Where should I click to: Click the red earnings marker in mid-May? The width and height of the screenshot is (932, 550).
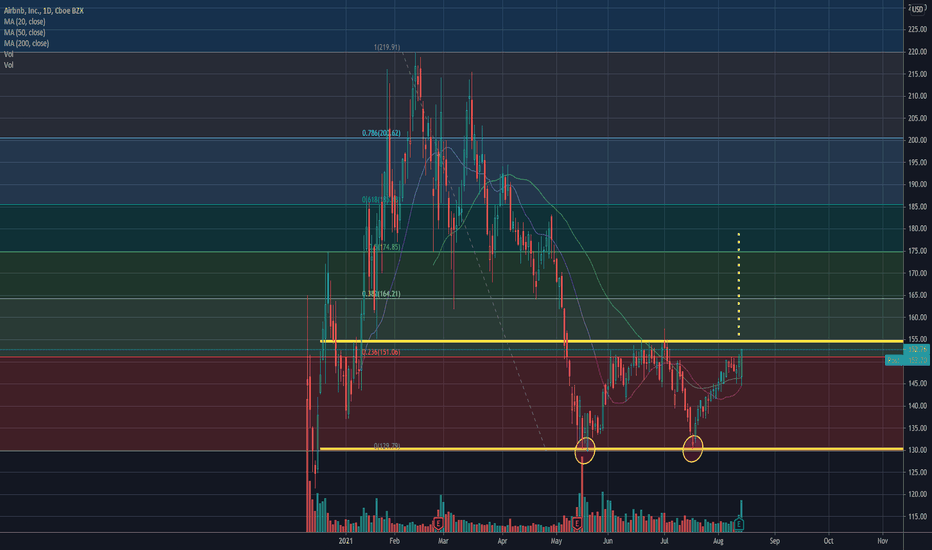(x=577, y=524)
